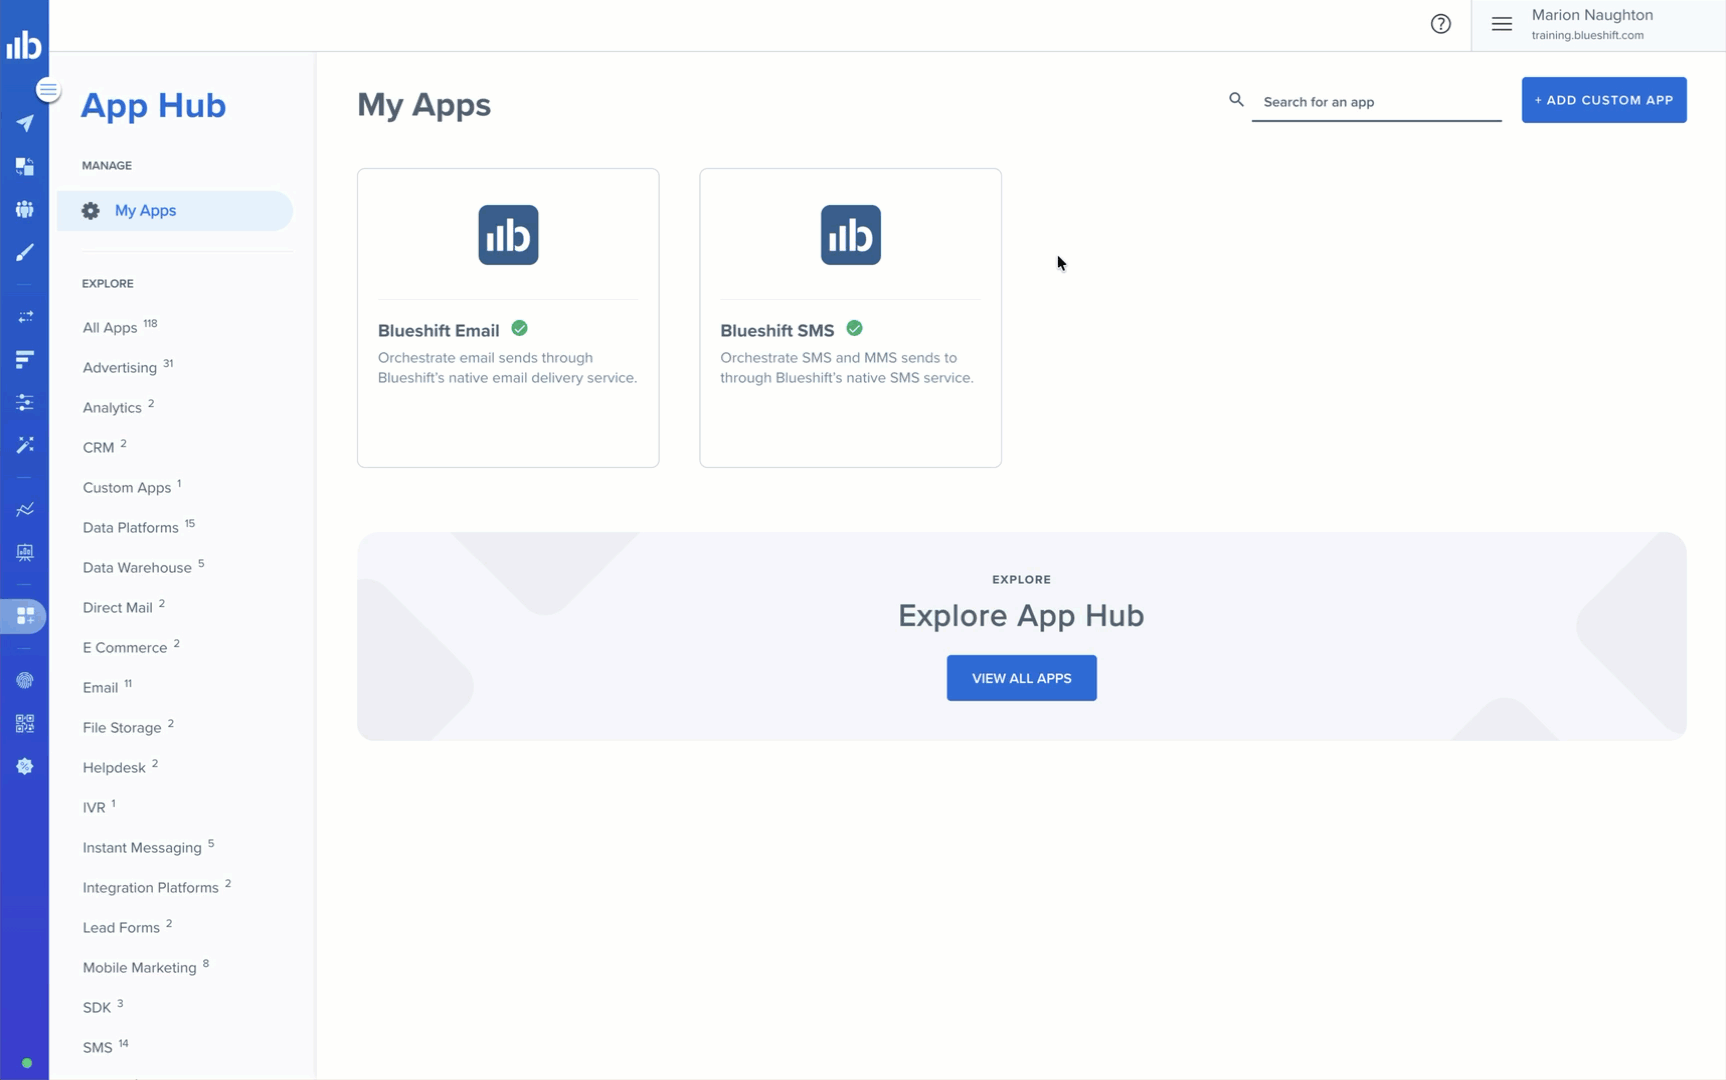
Task: Open the transfer arrows sidebar icon
Action: click(25, 316)
